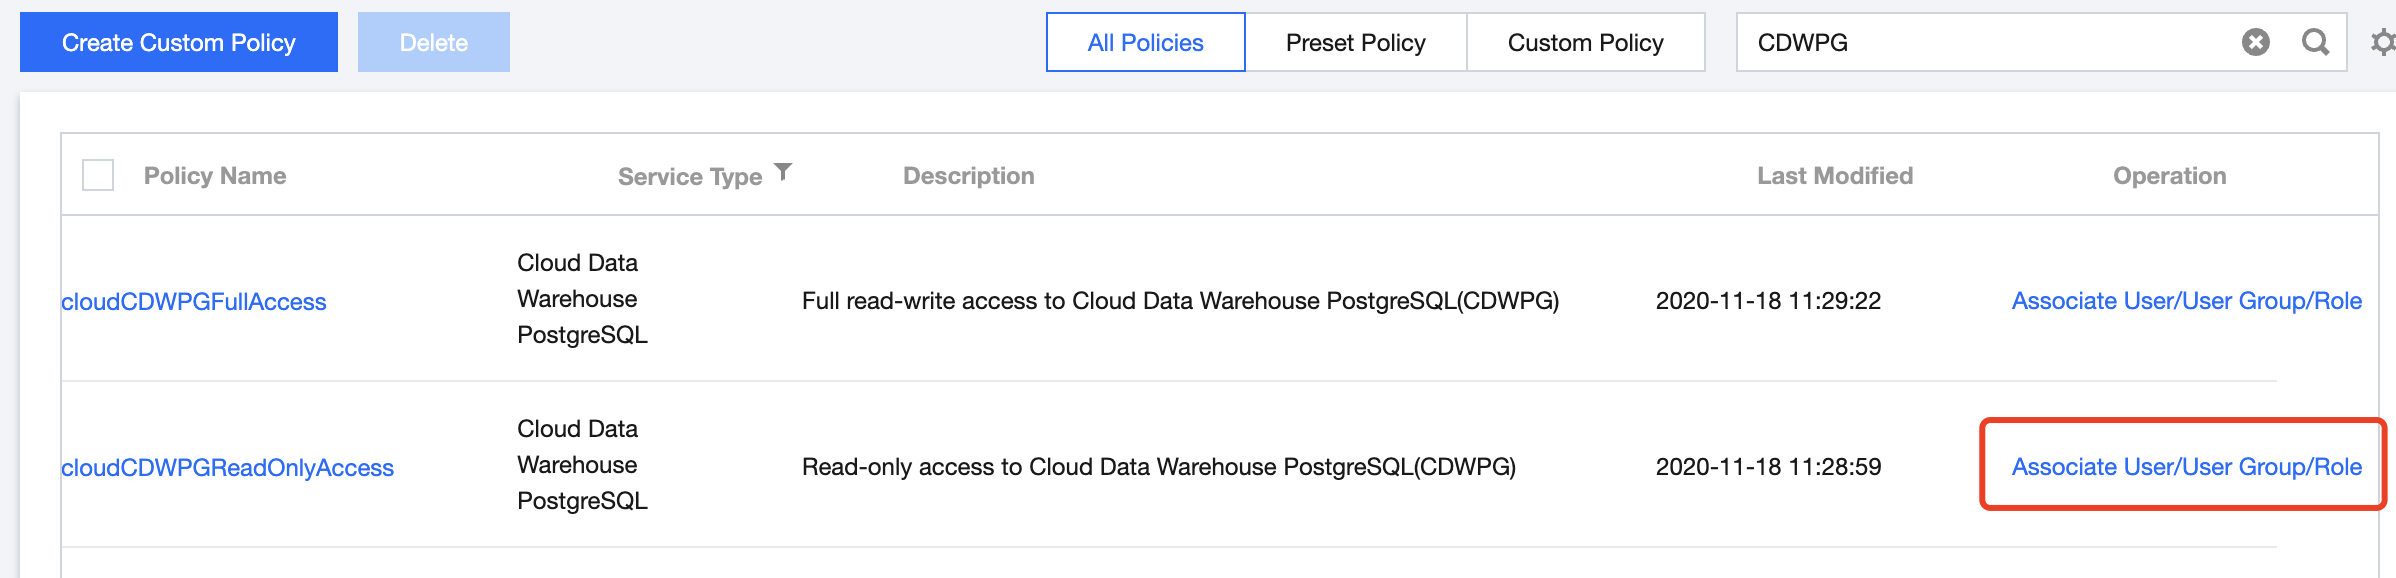The image size is (2396, 578).
Task: Click the Last Modified column header
Action: [1834, 176]
